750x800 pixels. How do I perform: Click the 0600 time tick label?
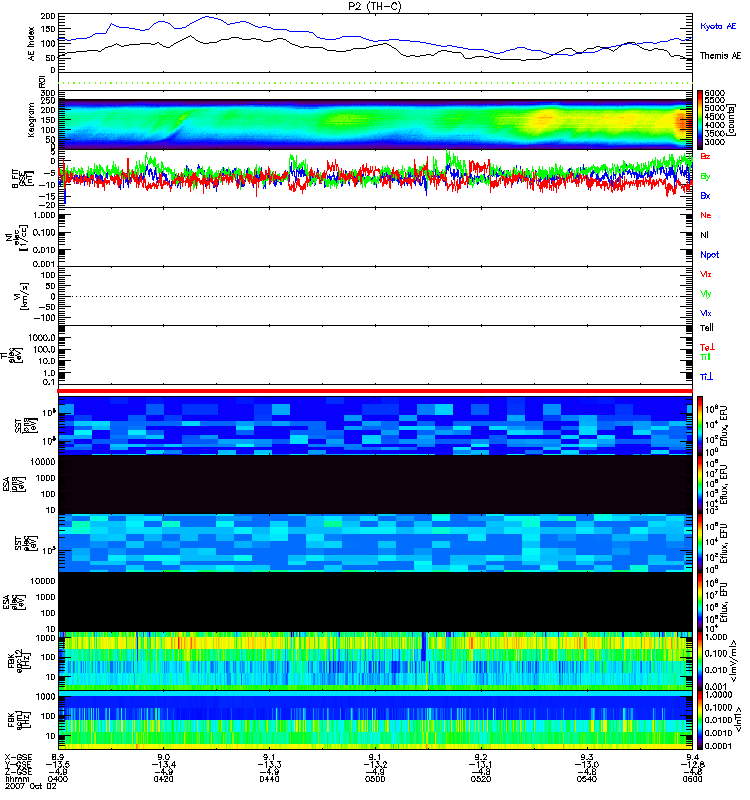692,779
